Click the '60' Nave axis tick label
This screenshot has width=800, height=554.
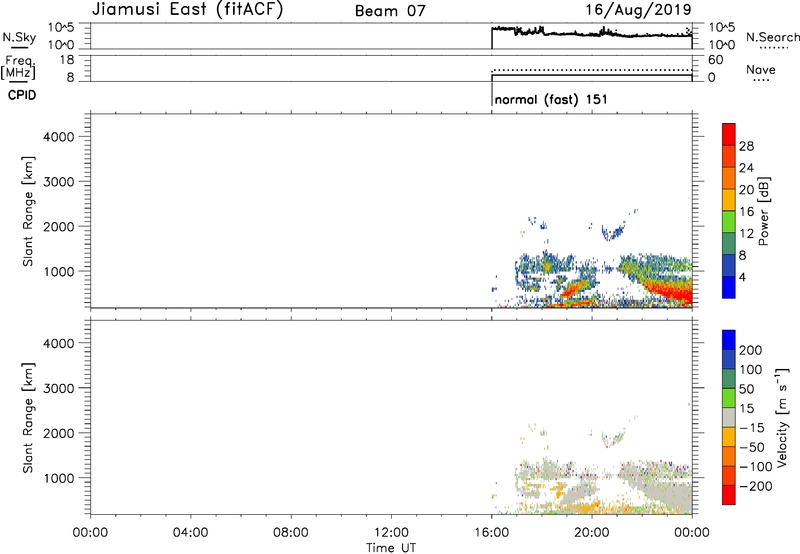tap(715, 60)
